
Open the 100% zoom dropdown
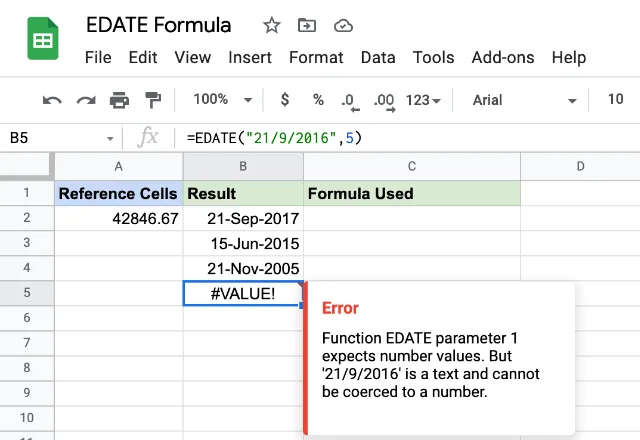point(222,99)
